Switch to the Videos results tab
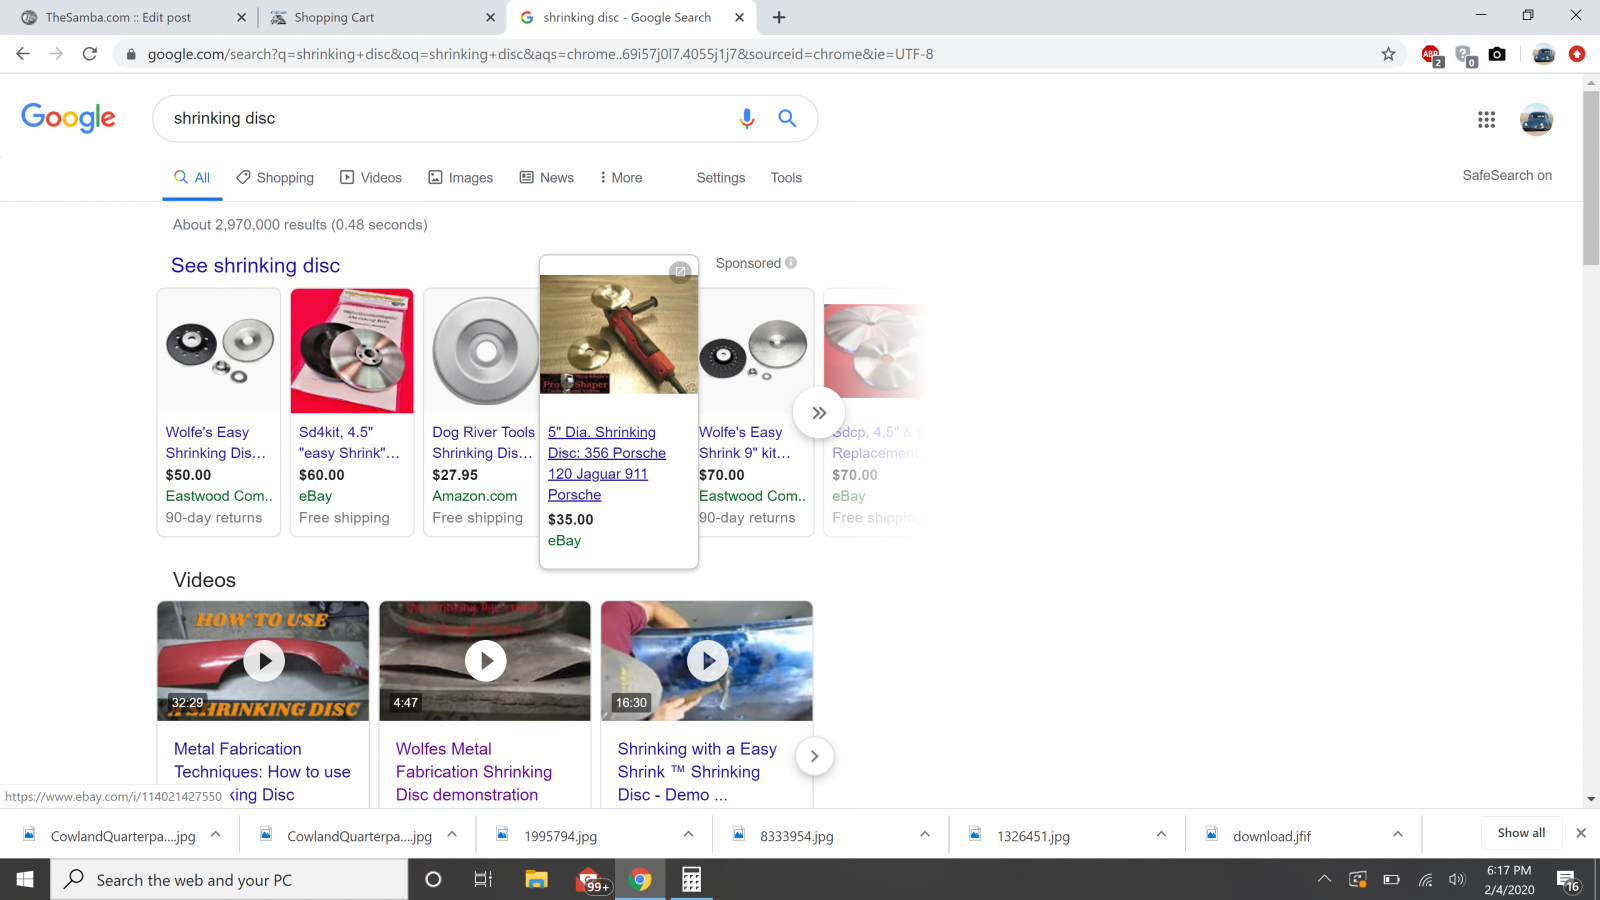This screenshot has height=900, width=1600. [371, 178]
